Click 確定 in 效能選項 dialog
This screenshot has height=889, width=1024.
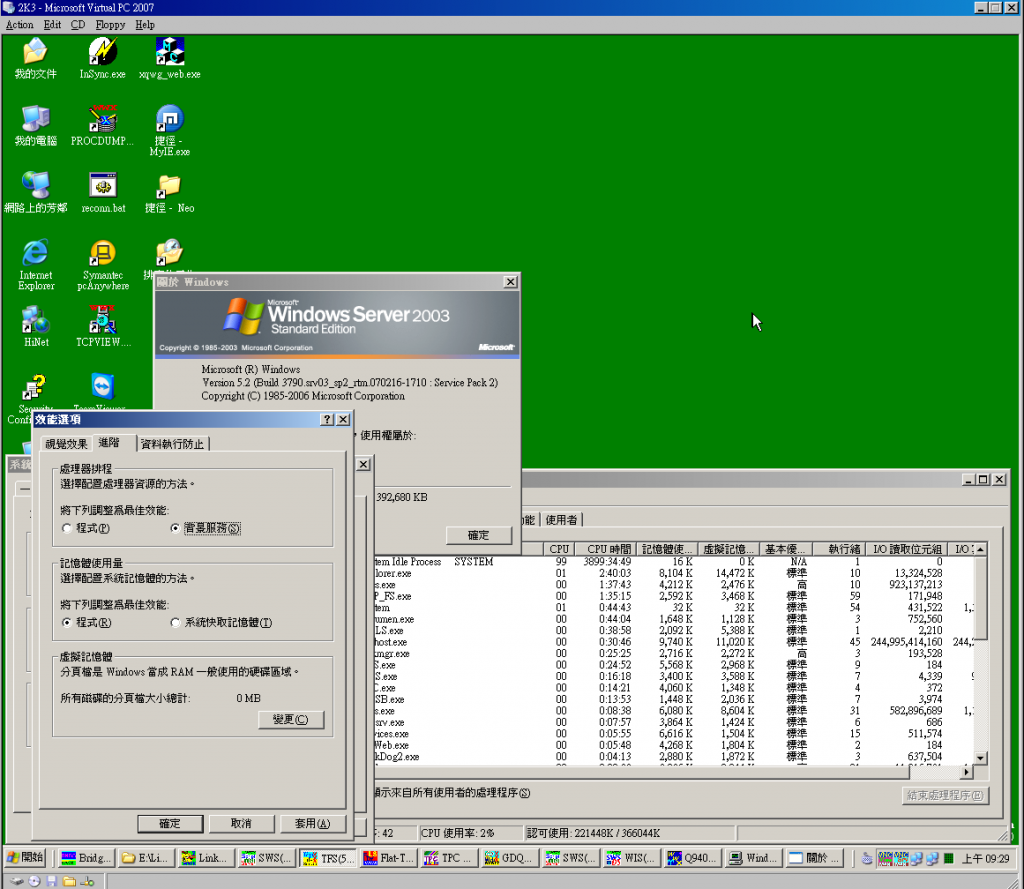(170, 824)
